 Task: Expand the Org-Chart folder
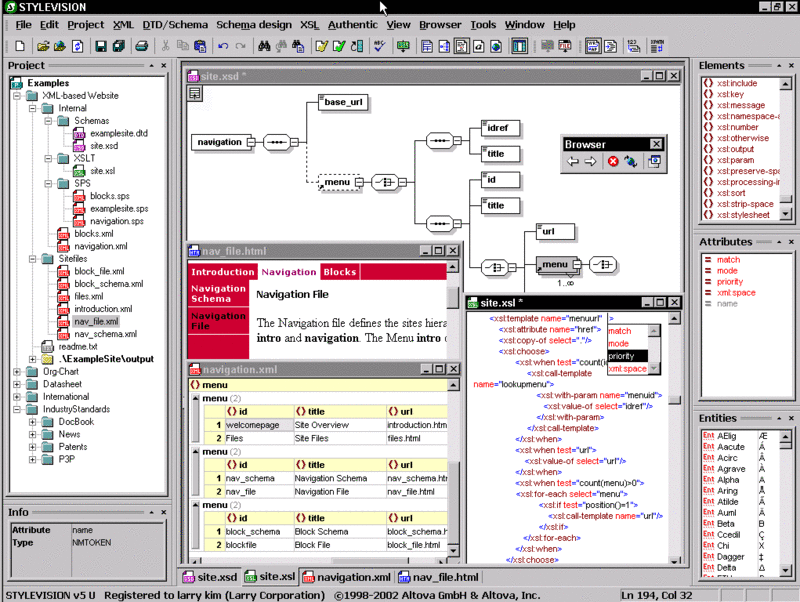(x=17, y=371)
